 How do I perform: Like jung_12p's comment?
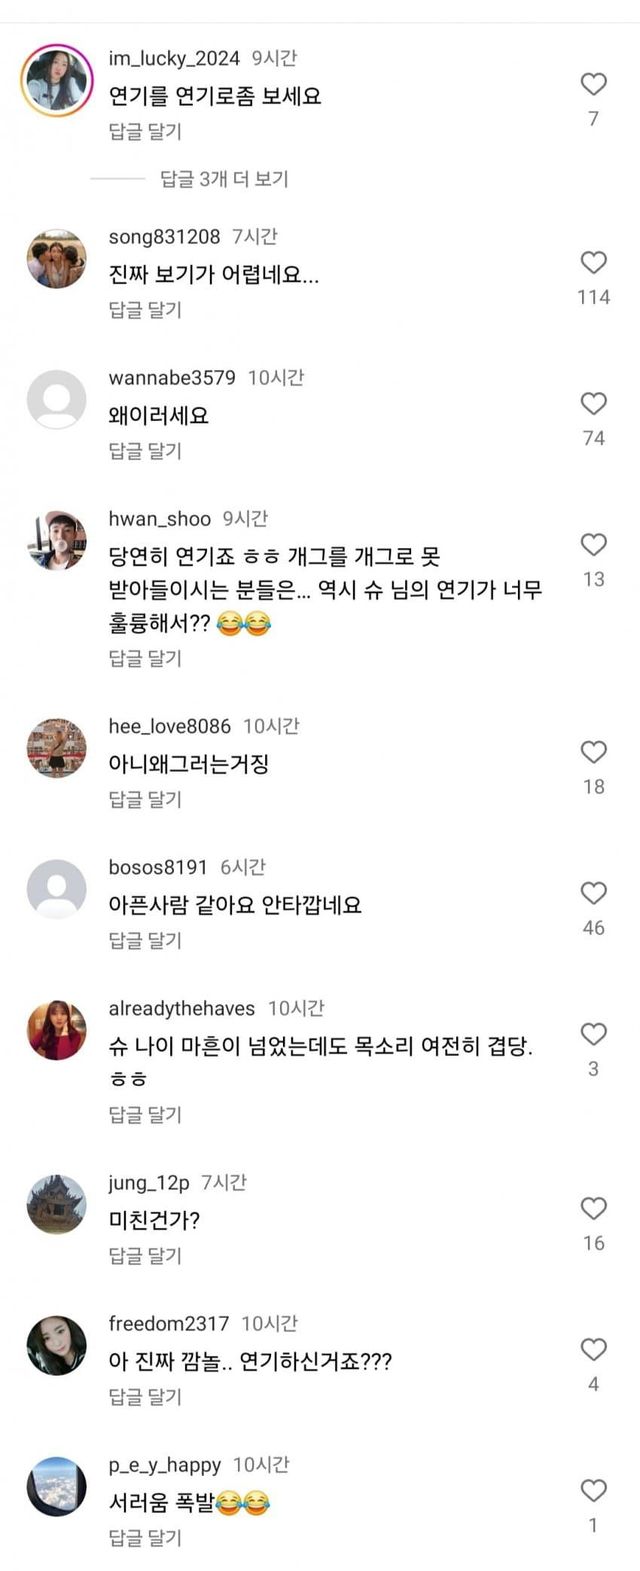[x=593, y=1209]
